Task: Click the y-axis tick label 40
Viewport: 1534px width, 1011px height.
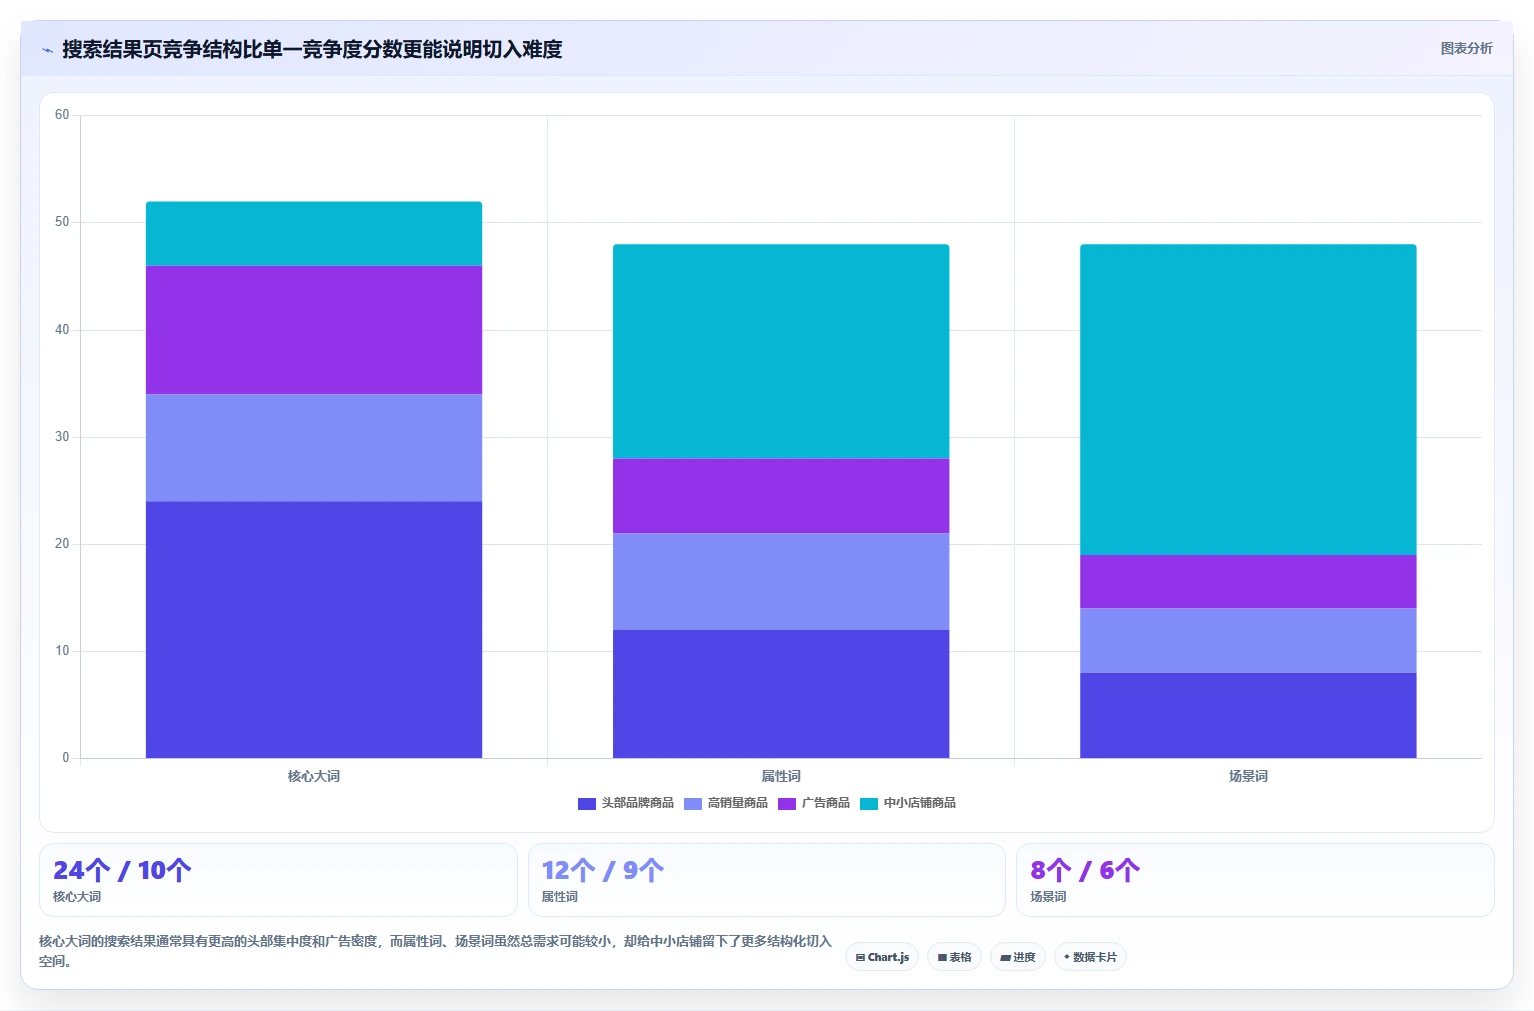Action: coord(62,330)
